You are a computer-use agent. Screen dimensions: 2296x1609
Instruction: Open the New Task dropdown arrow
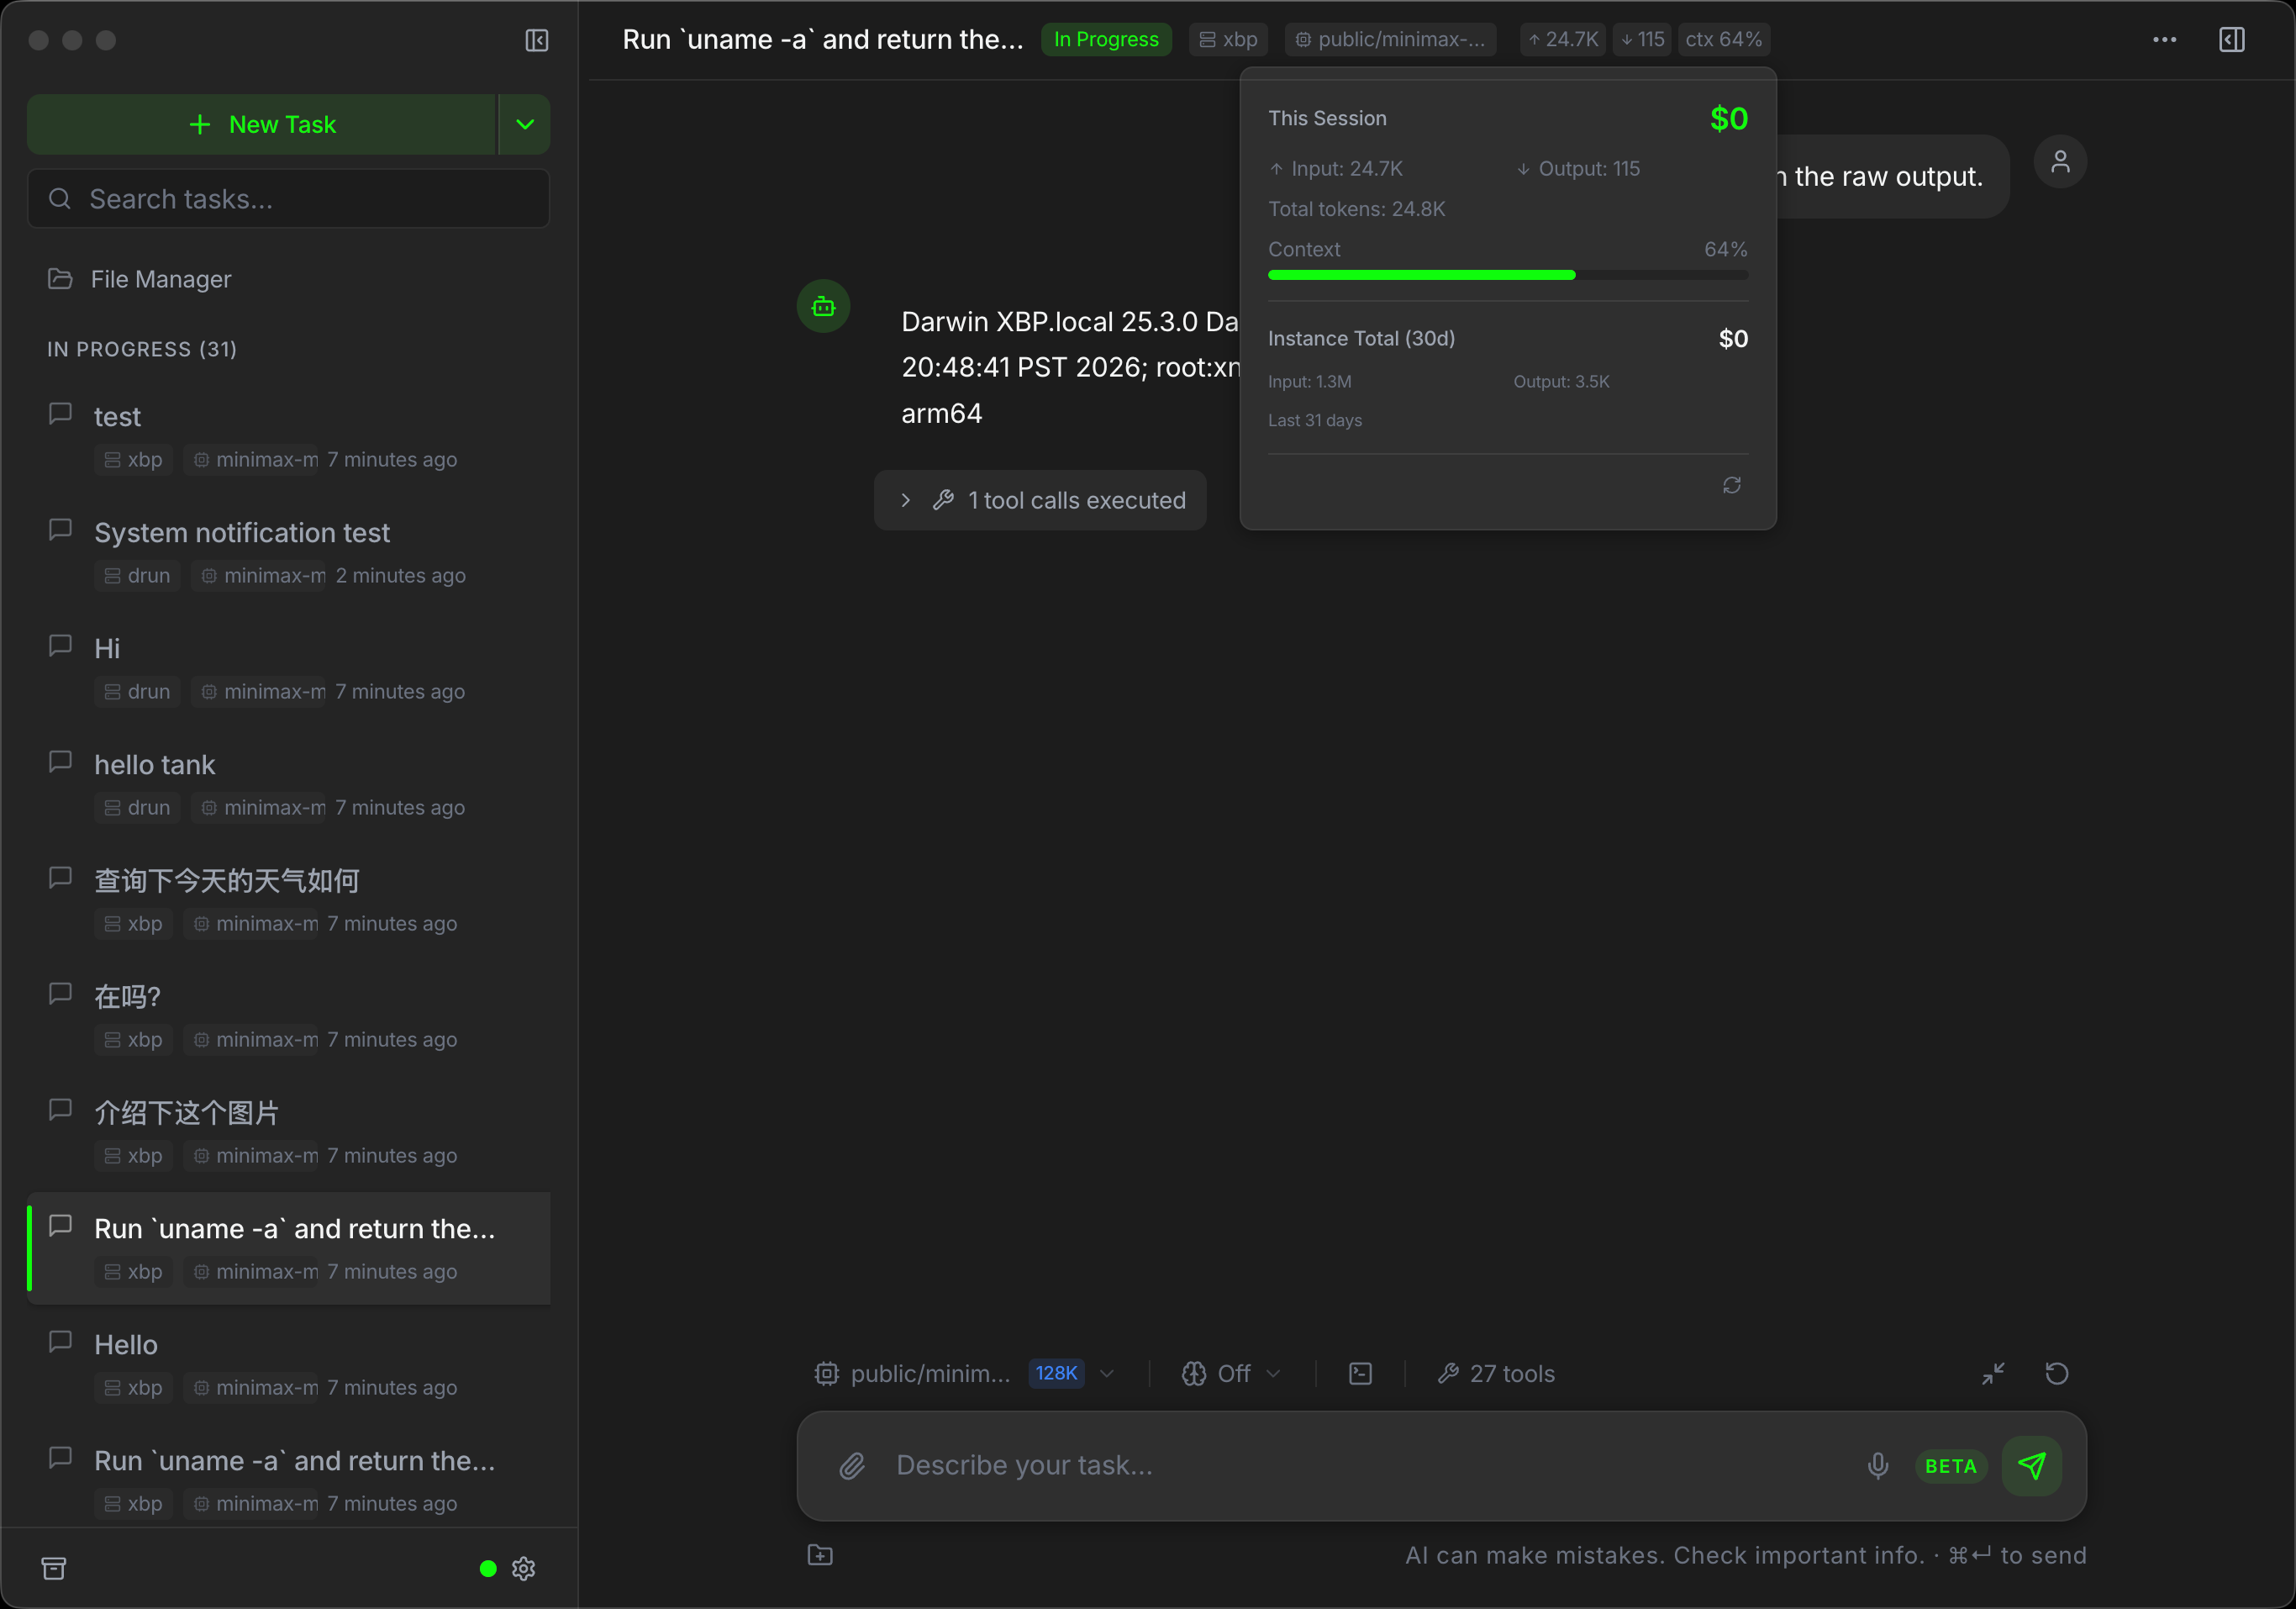point(525,125)
